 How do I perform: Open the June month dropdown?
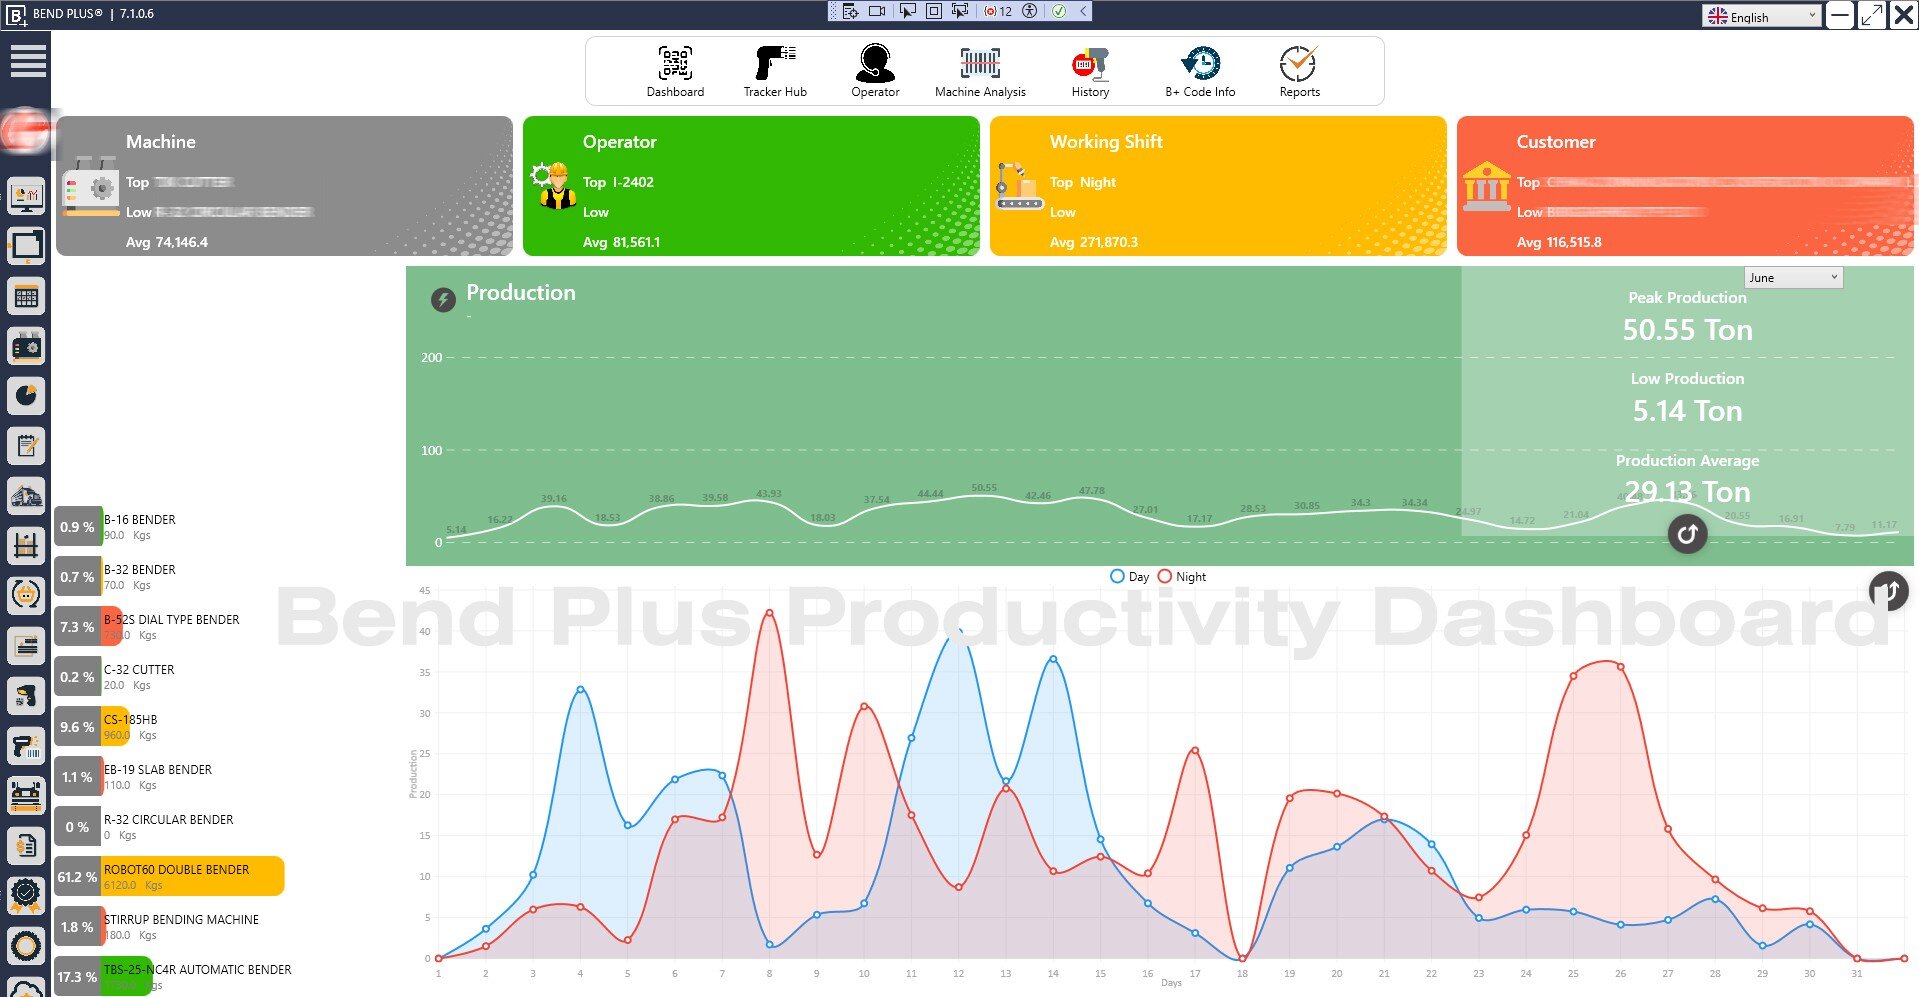tap(1793, 277)
